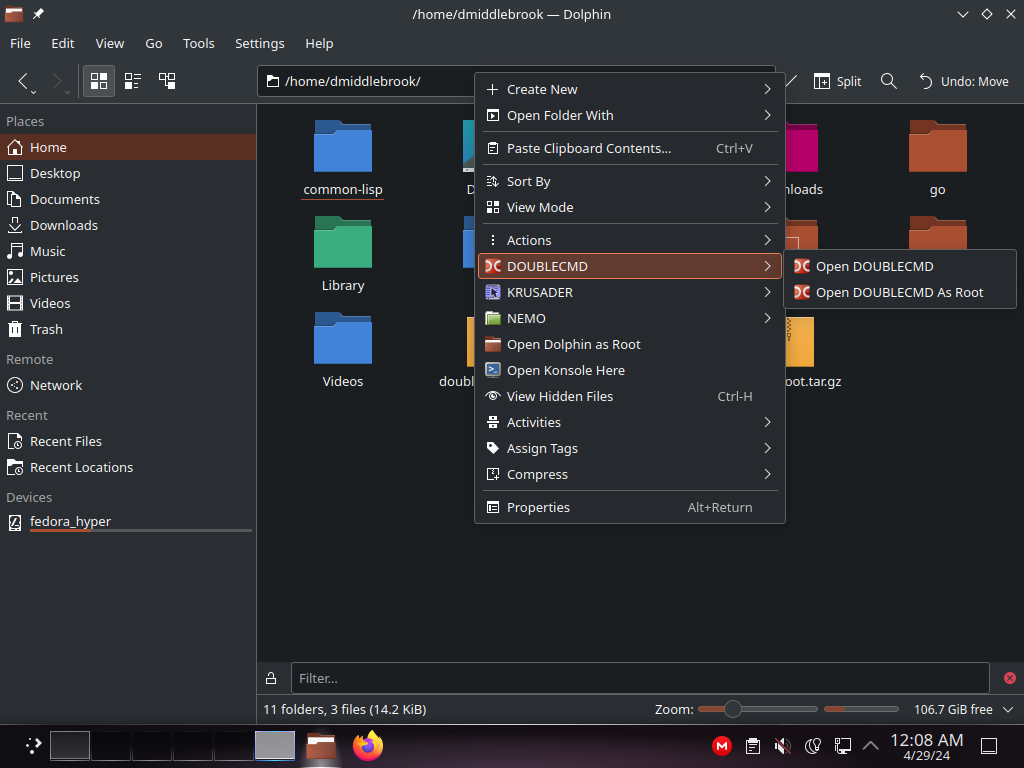Image resolution: width=1024 pixels, height=768 pixels.
Task: Switch to Details tree view mode
Action: [167, 81]
